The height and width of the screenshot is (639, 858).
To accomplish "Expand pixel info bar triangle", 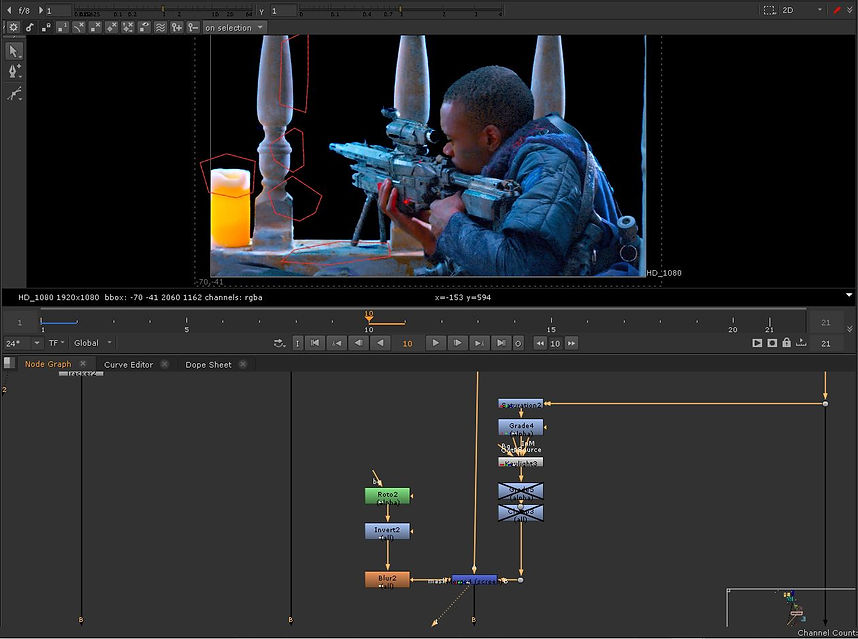I will point(849,295).
